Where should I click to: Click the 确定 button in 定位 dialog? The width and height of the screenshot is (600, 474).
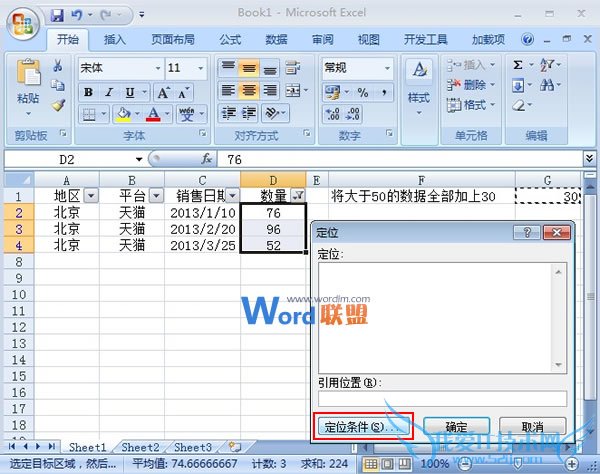[457, 427]
